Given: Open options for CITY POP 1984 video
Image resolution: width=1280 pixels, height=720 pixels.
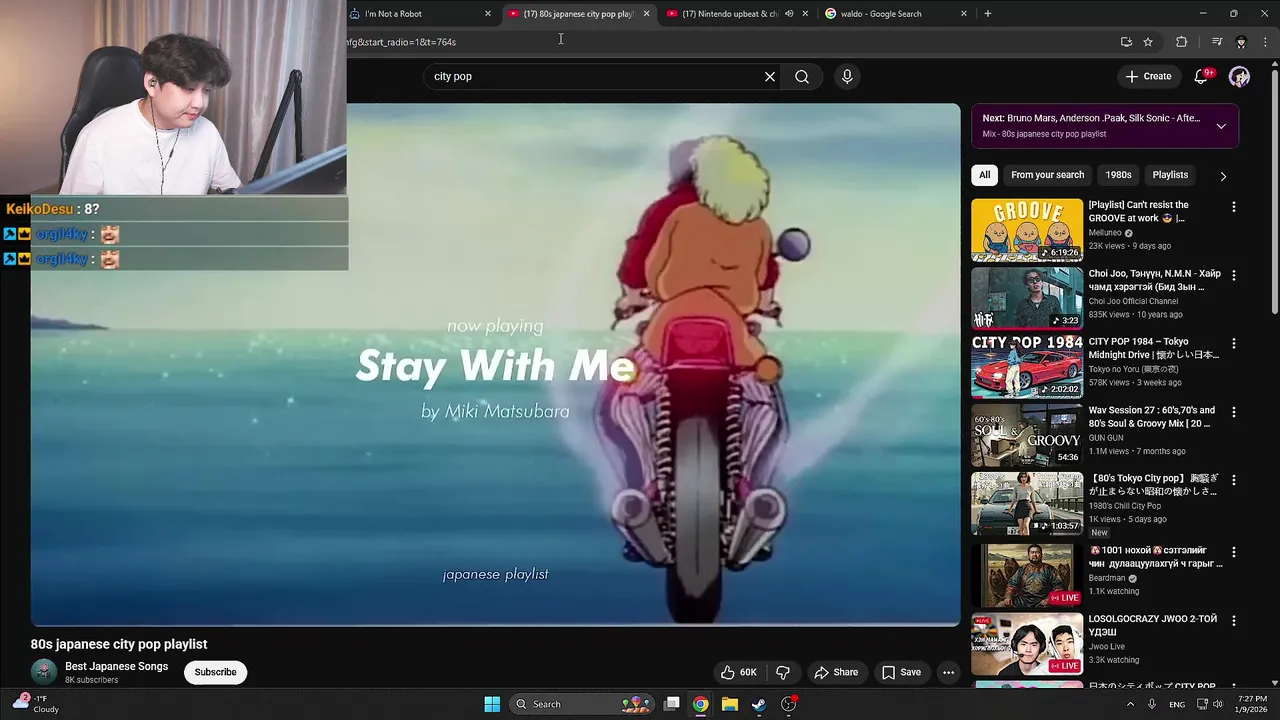Looking at the screenshot, I should [x=1233, y=343].
